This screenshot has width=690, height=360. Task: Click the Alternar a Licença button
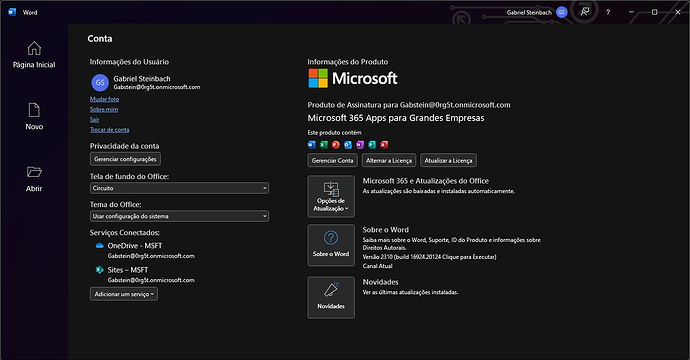[389, 160]
